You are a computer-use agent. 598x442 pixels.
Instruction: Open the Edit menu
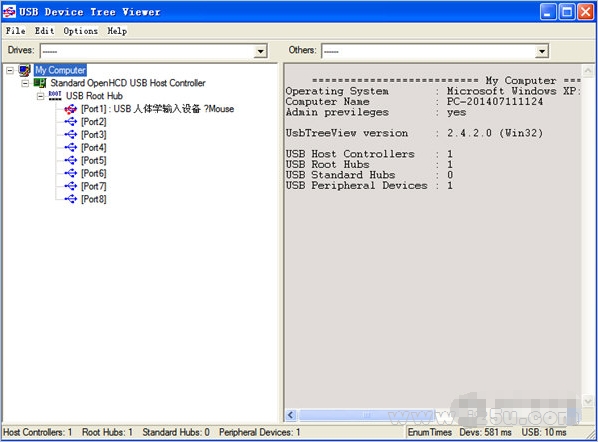coord(45,31)
